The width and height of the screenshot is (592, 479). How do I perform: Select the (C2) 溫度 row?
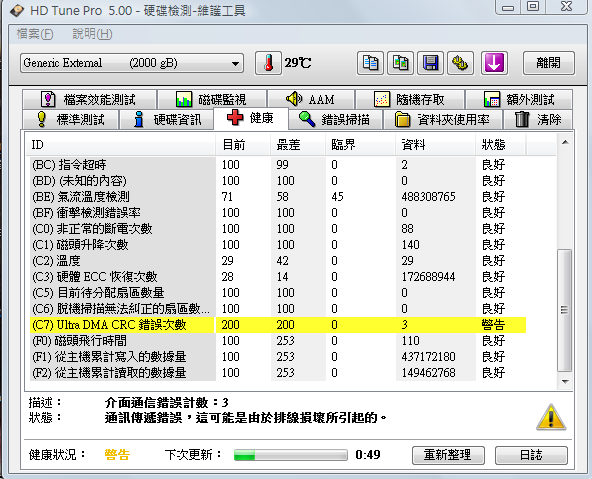278,261
